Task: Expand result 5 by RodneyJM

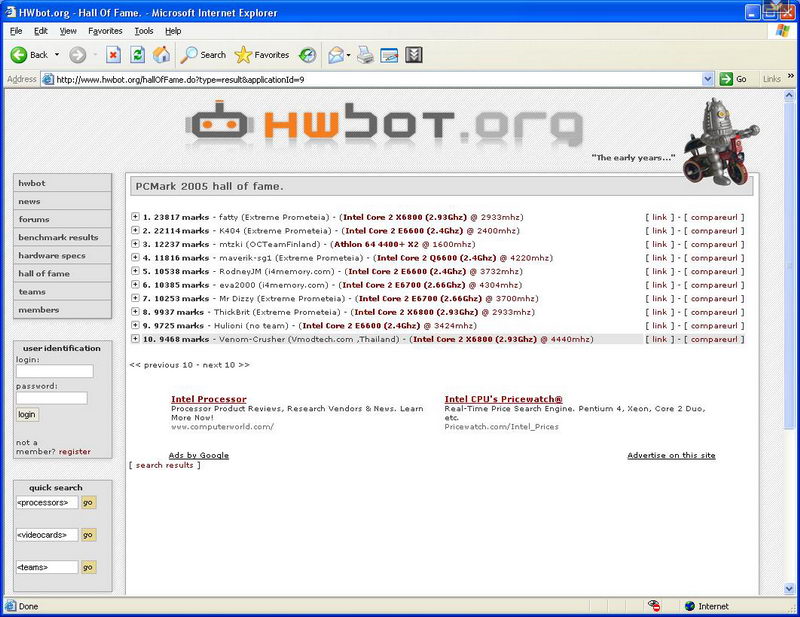Action: pos(135,271)
